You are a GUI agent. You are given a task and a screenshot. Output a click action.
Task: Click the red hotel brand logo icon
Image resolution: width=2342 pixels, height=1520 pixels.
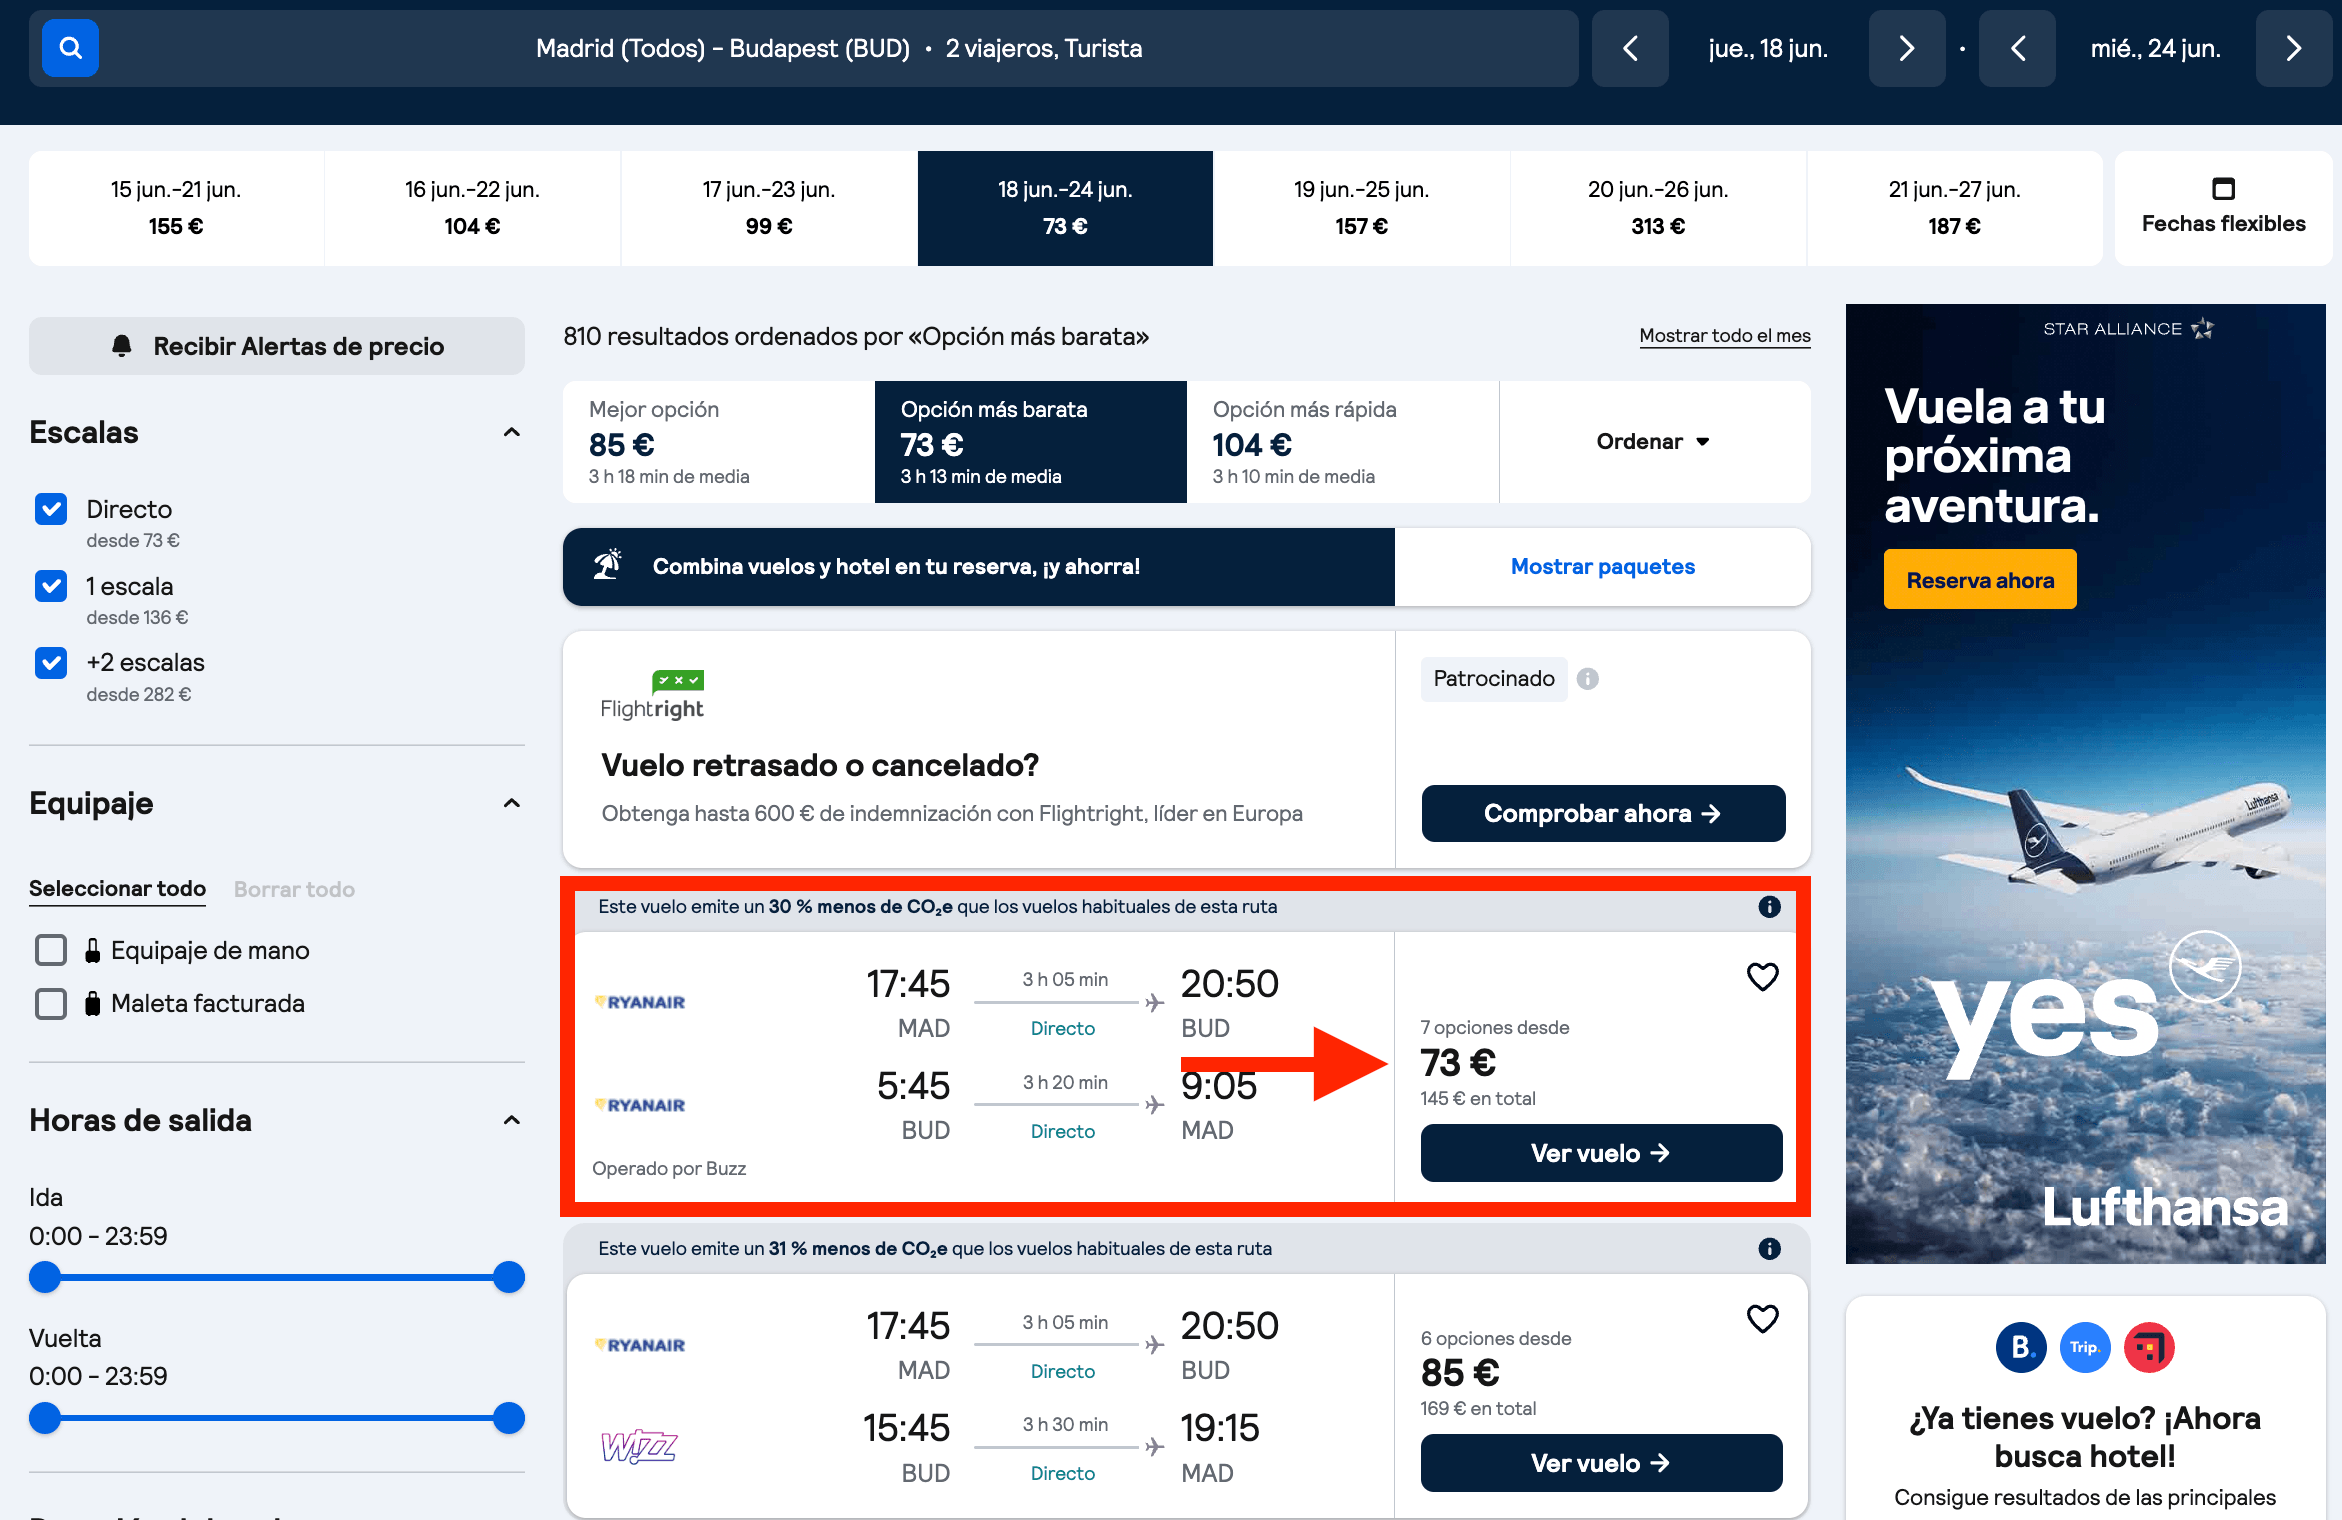click(2149, 1347)
